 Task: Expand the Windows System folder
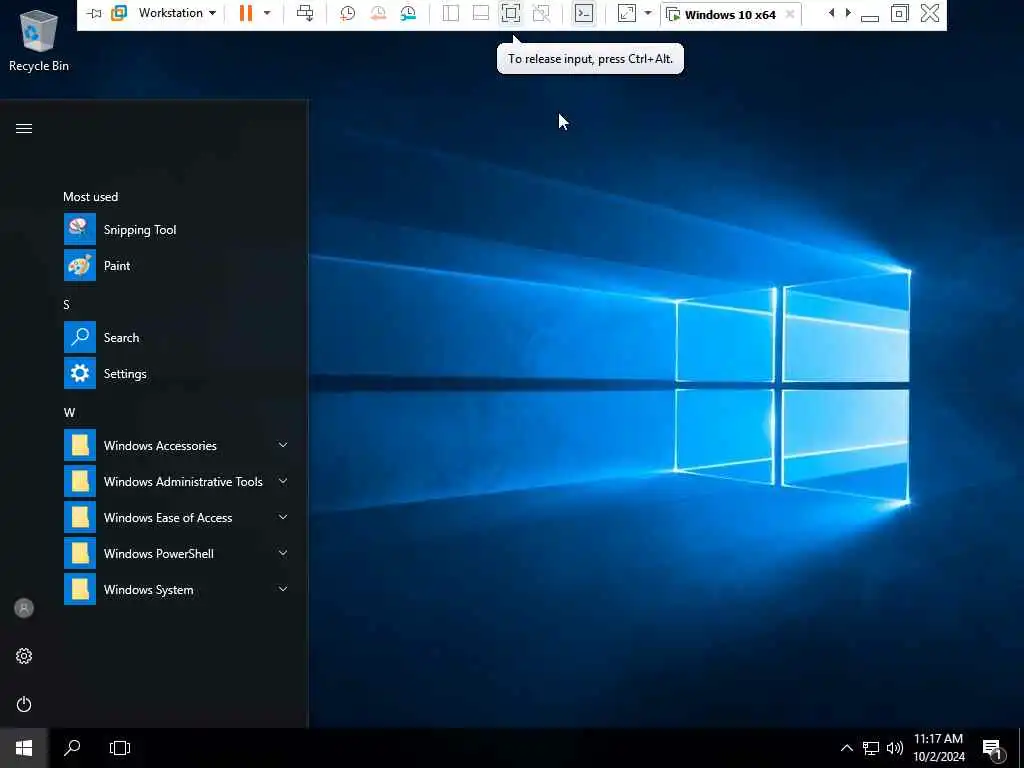(x=178, y=588)
